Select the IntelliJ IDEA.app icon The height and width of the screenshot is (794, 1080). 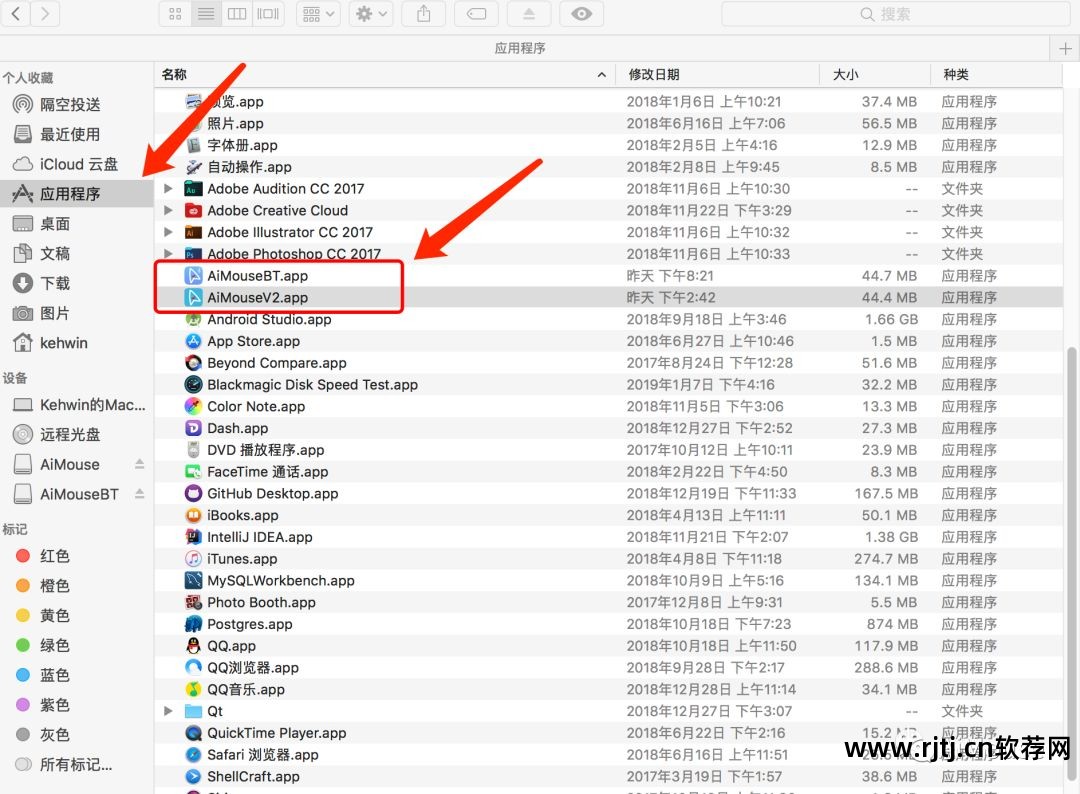194,537
